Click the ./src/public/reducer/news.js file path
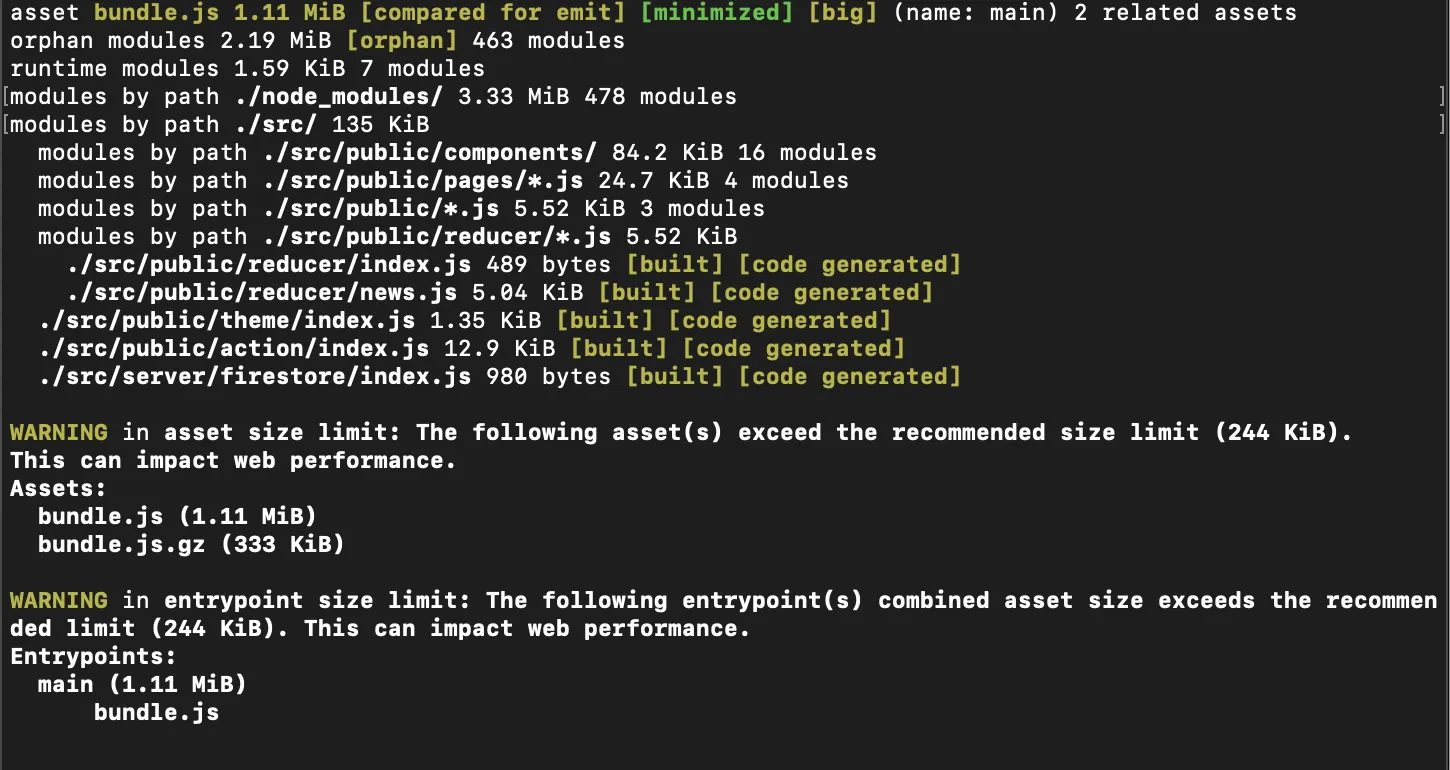 263,293
